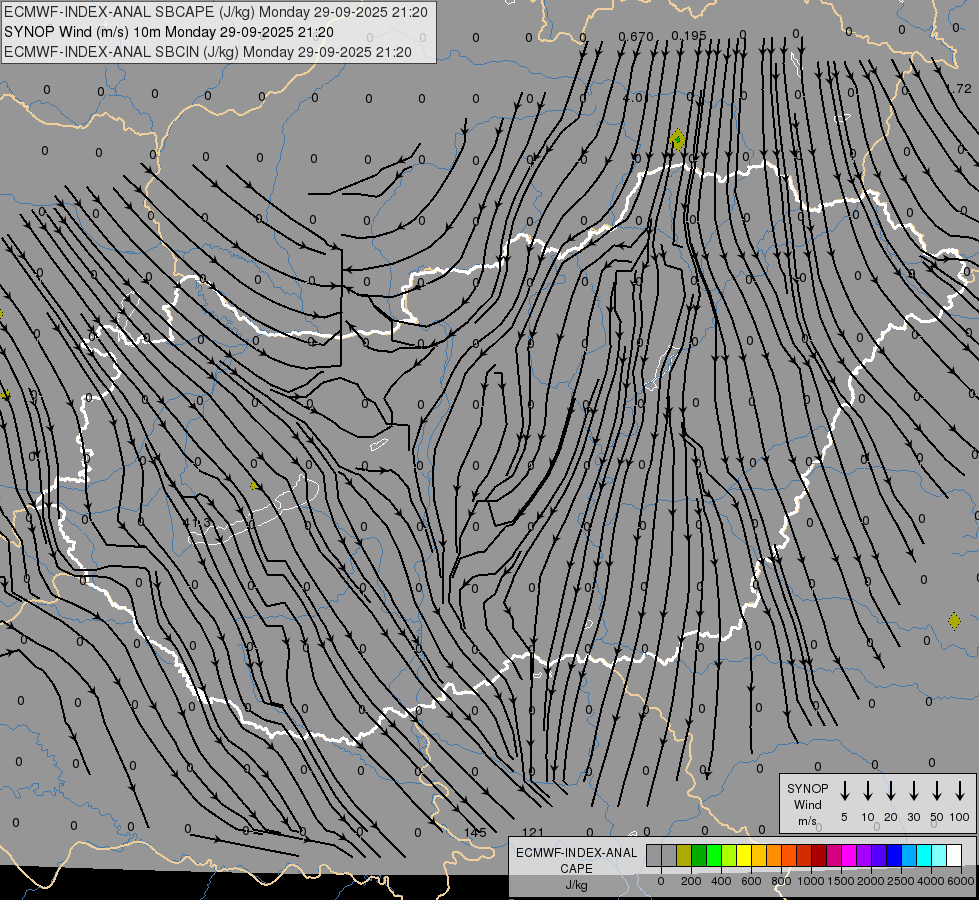Screen dimensions: 979x900
Task: Select the dark red CAPE swatch
Action: click(x=819, y=855)
